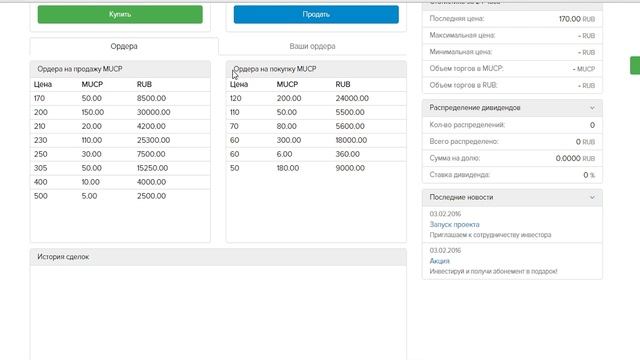Screen dimensions: 640x360
Task: Click the 2500.00 RUB sell total
Action: [x=151, y=196]
